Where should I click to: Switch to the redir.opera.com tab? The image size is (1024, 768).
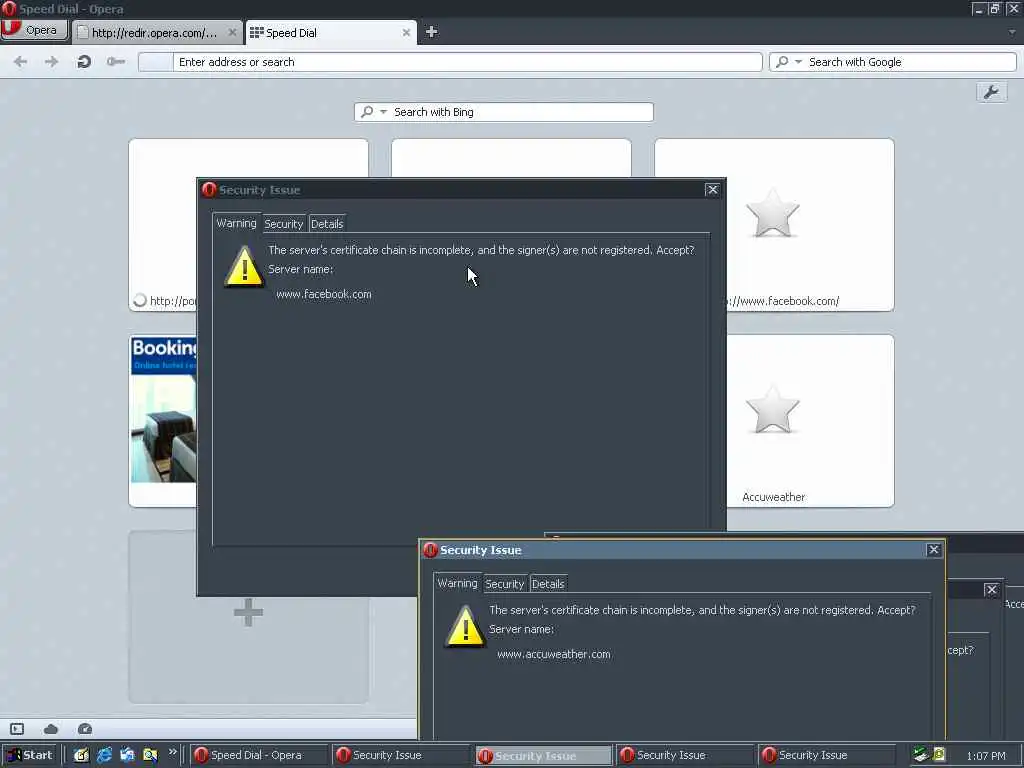coord(155,33)
